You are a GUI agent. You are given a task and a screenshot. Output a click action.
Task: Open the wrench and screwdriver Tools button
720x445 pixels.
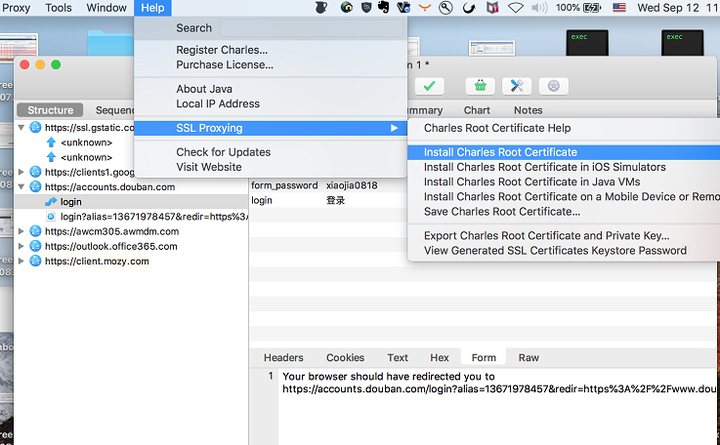tap(517, 86)
